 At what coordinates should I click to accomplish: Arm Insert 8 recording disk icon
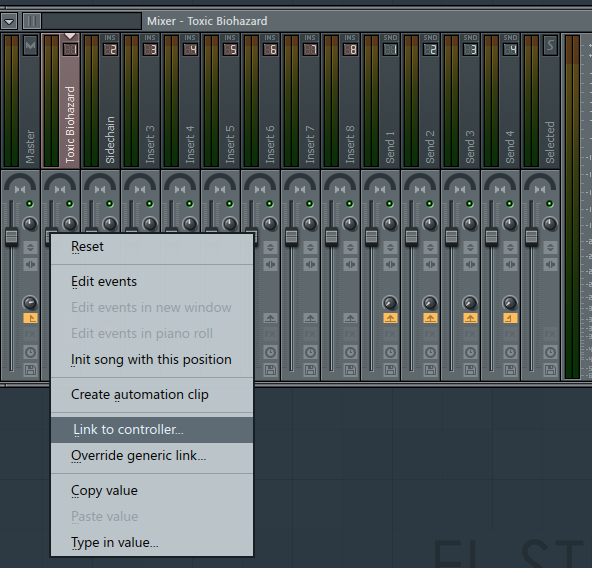tap(350, 370)
